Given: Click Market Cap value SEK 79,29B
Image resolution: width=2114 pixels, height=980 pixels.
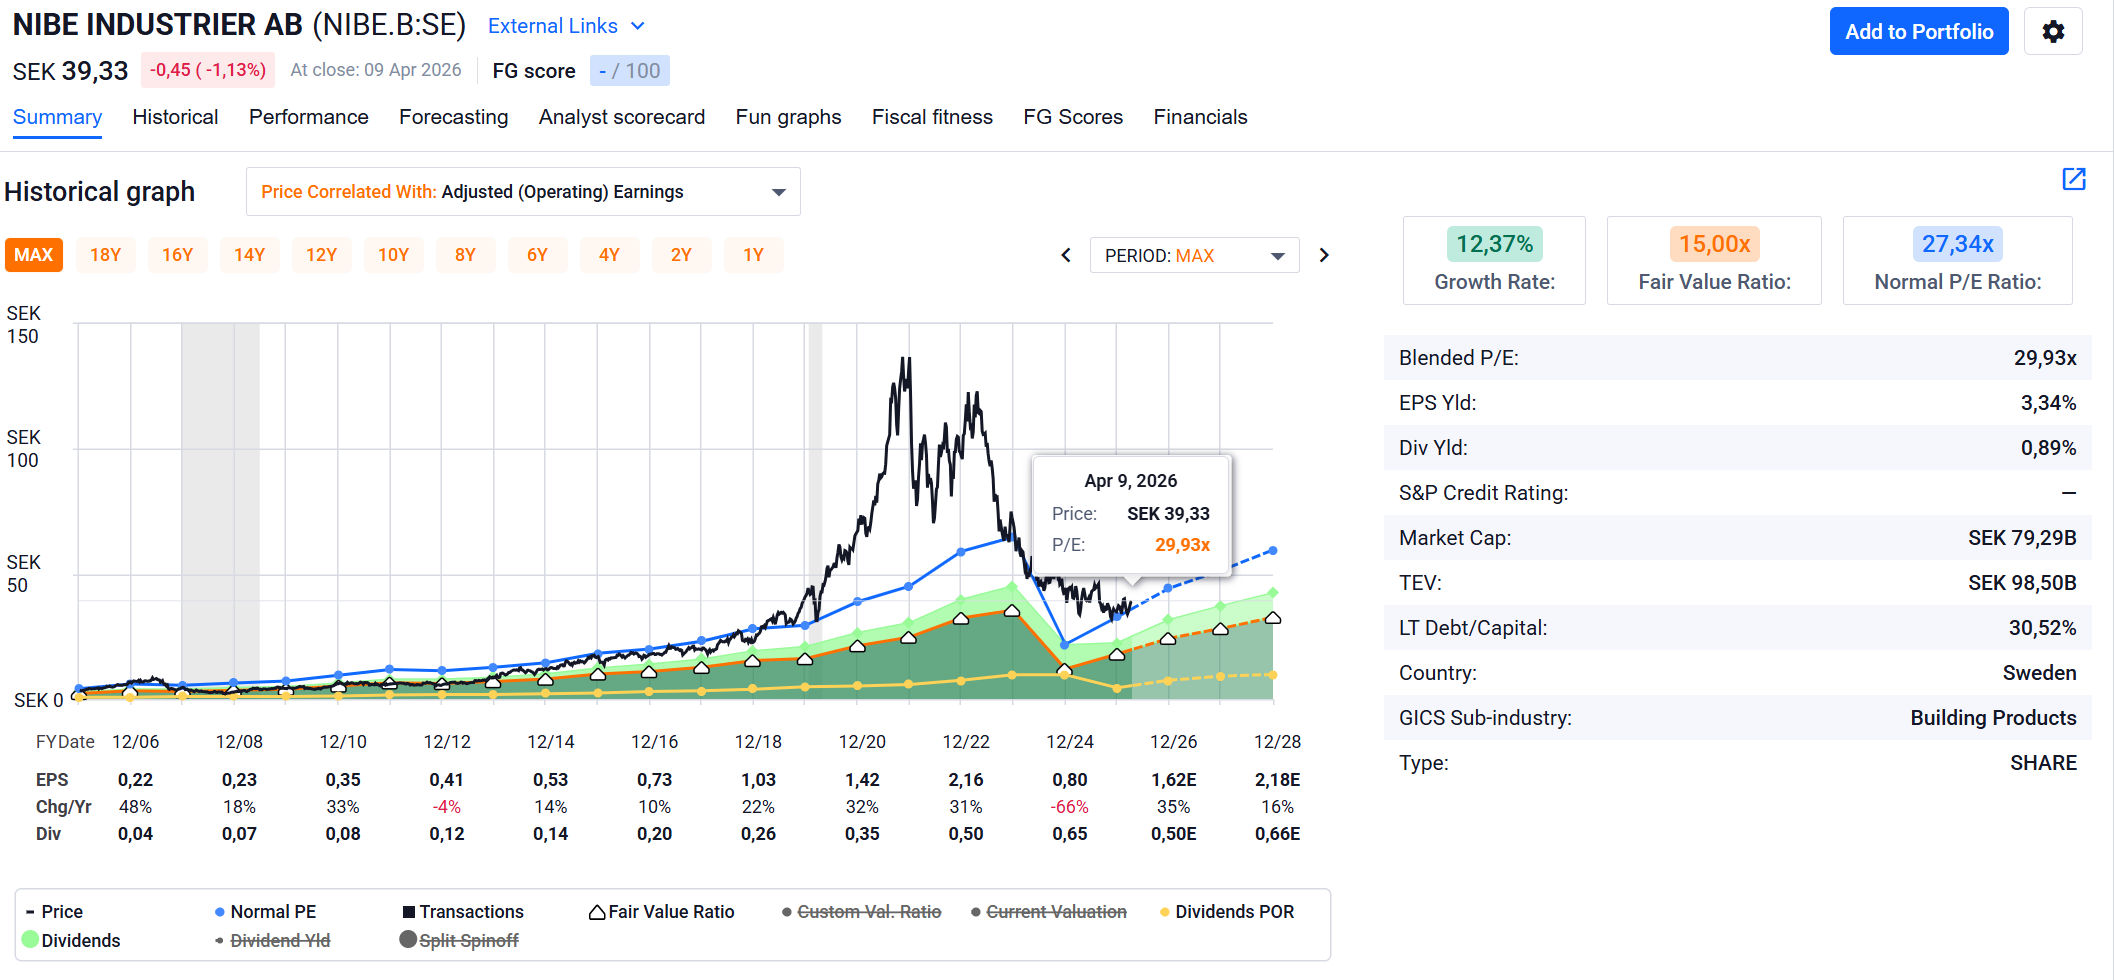Looking at the screenshot, I should tap(2022, 538).
